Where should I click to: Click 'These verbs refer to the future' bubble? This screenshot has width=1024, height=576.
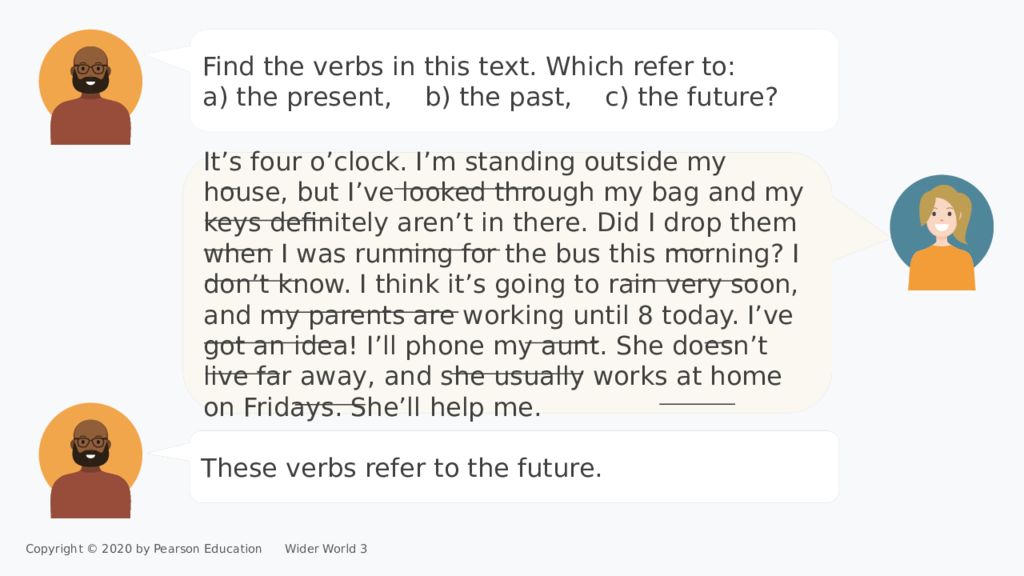coord(514,467)
